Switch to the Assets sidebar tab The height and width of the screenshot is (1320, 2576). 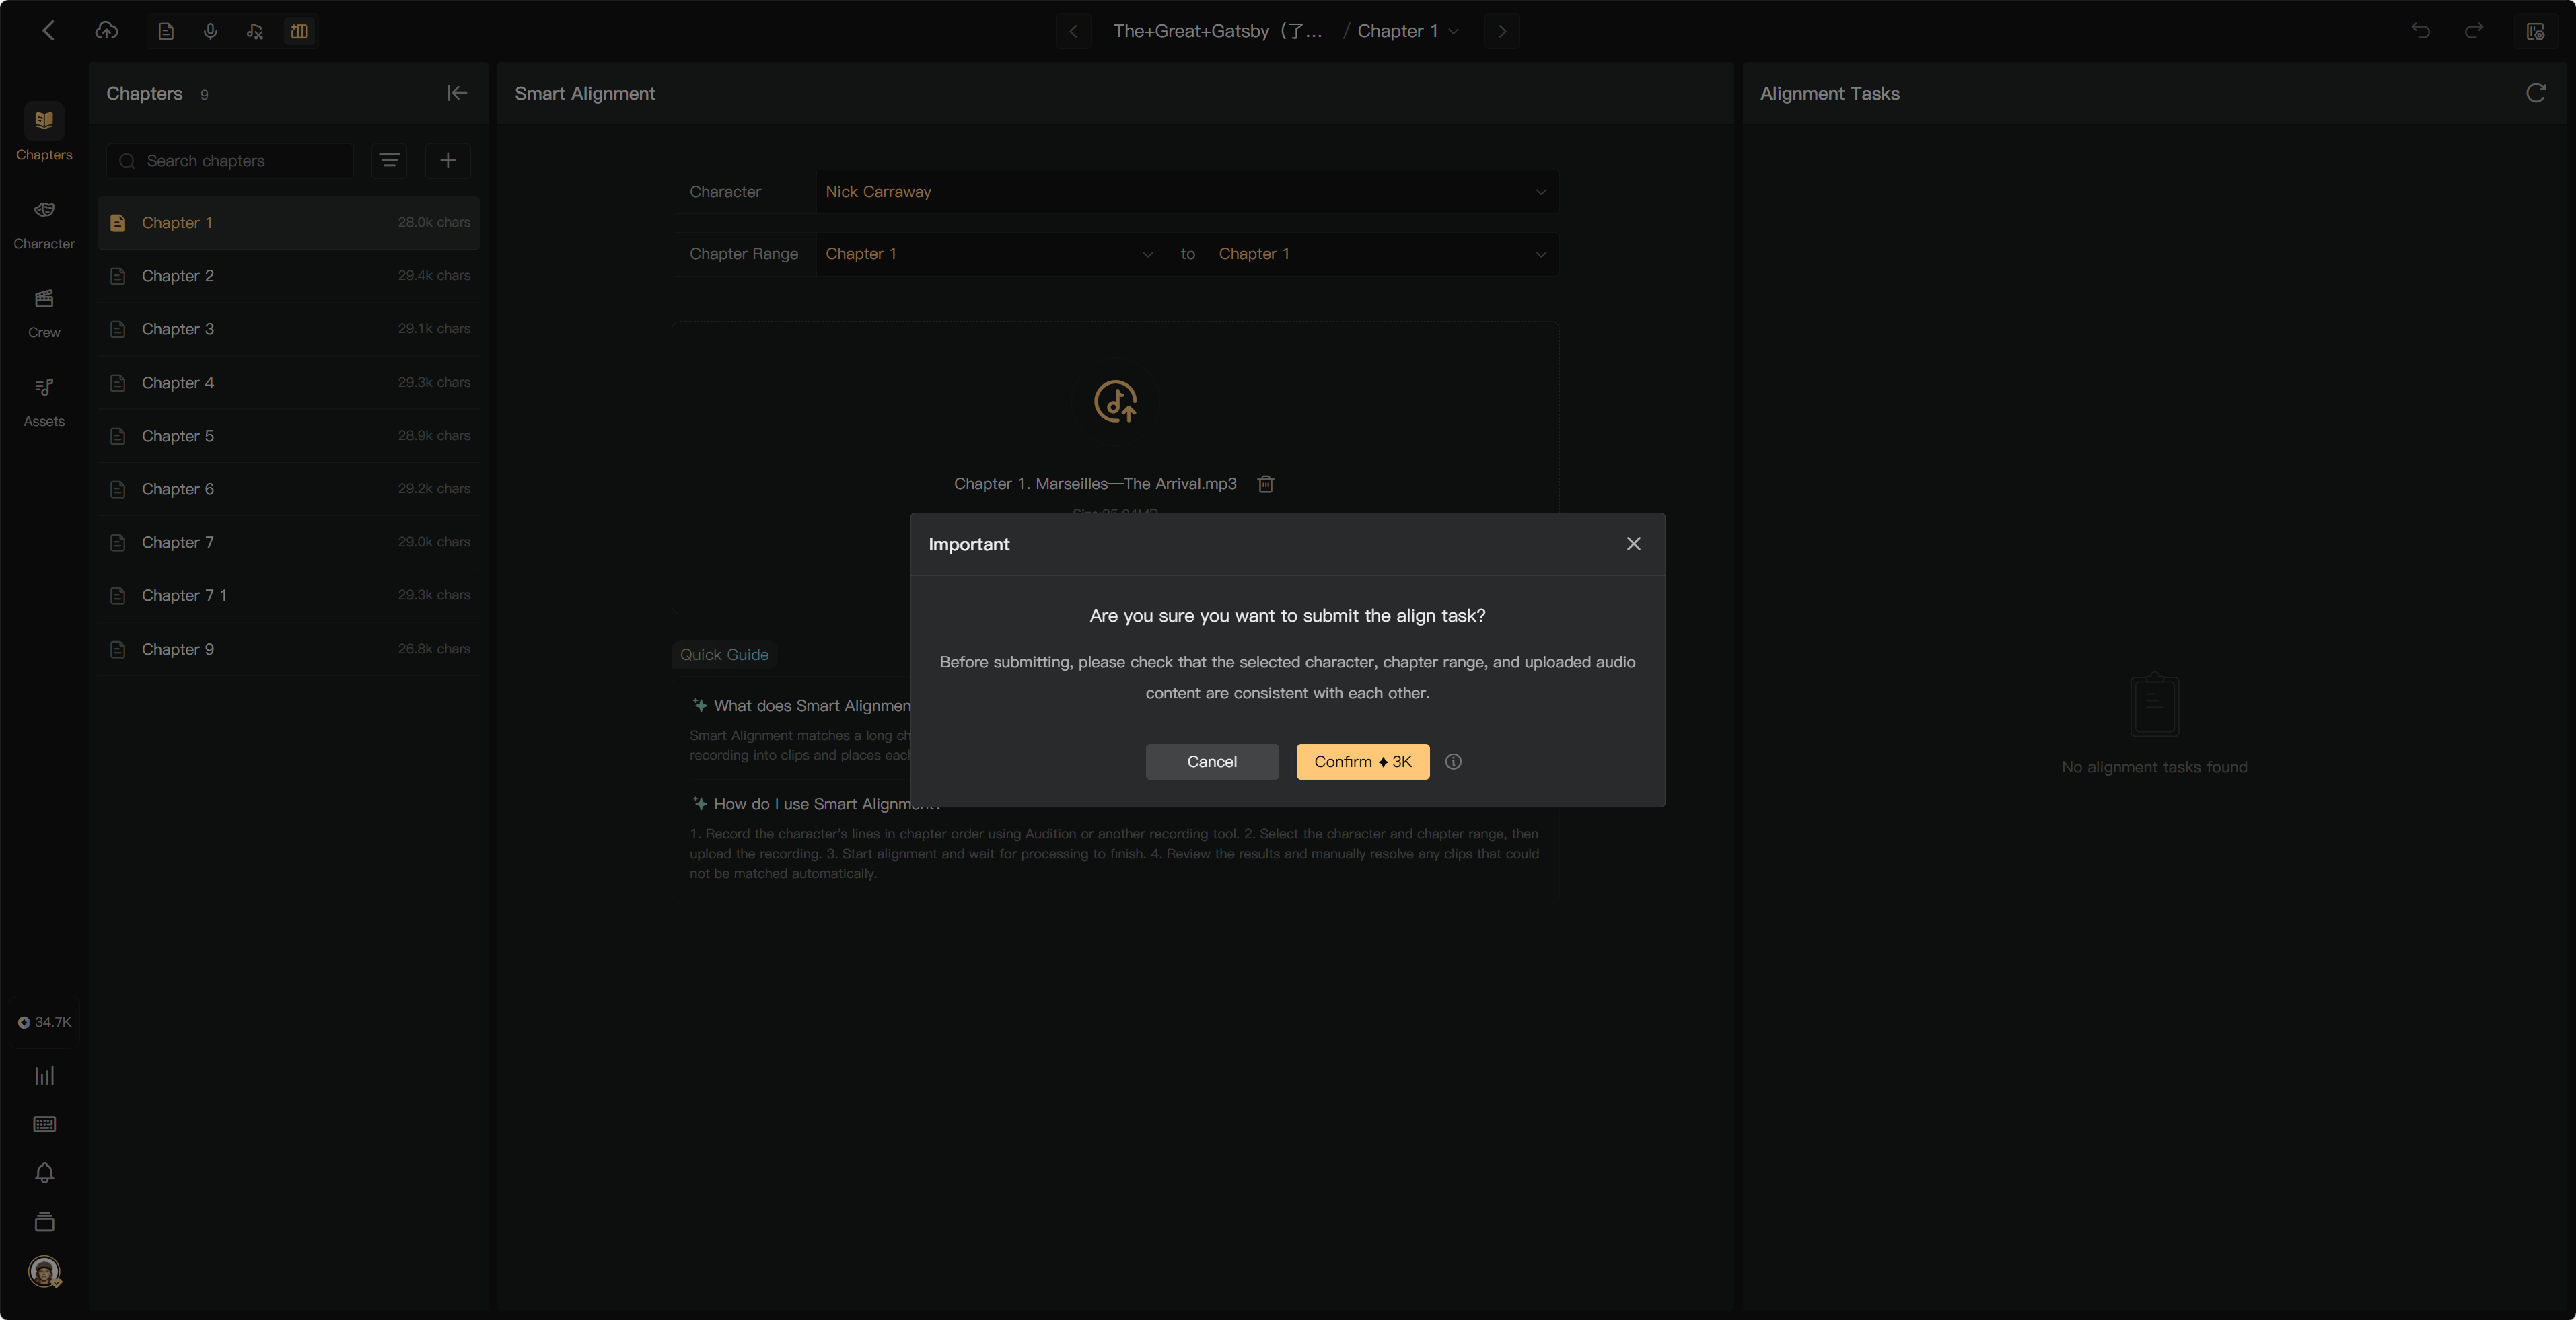[44, 403]
